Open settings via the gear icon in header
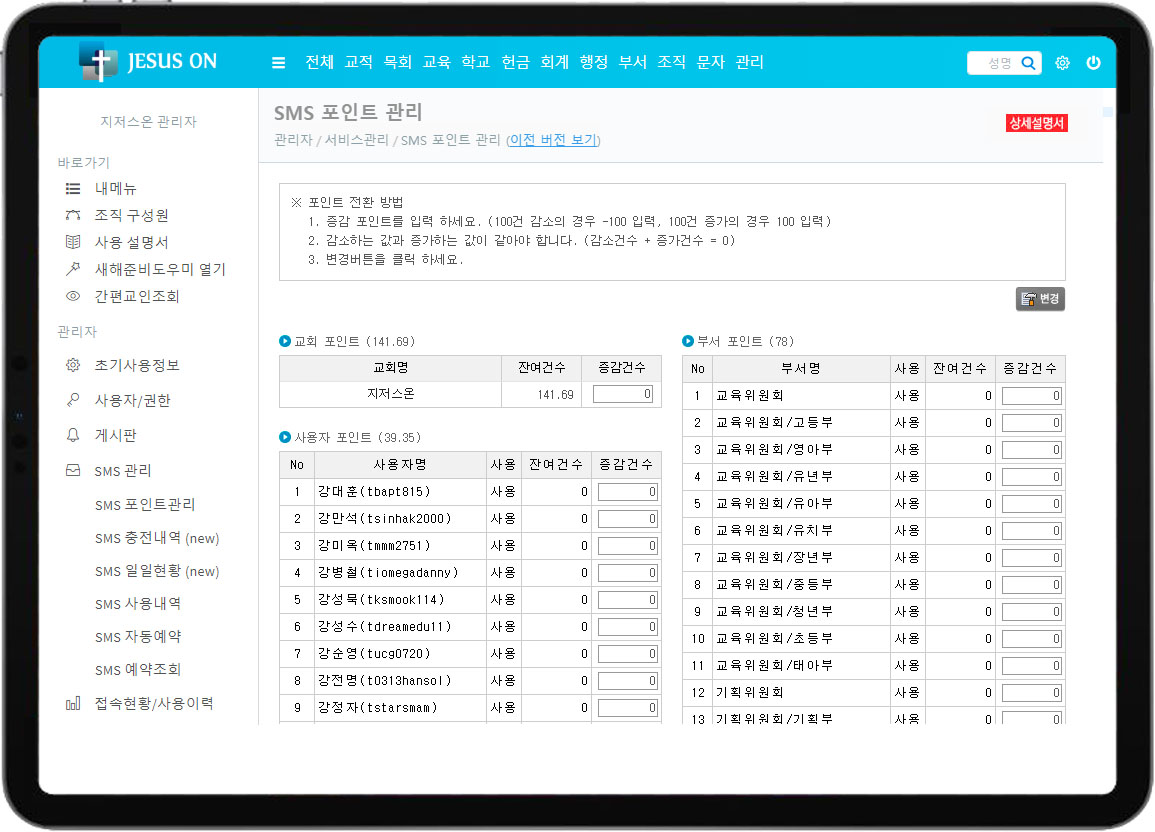Image resolution: width=1155 pixels, height=832 pixels. (1062, 63)
